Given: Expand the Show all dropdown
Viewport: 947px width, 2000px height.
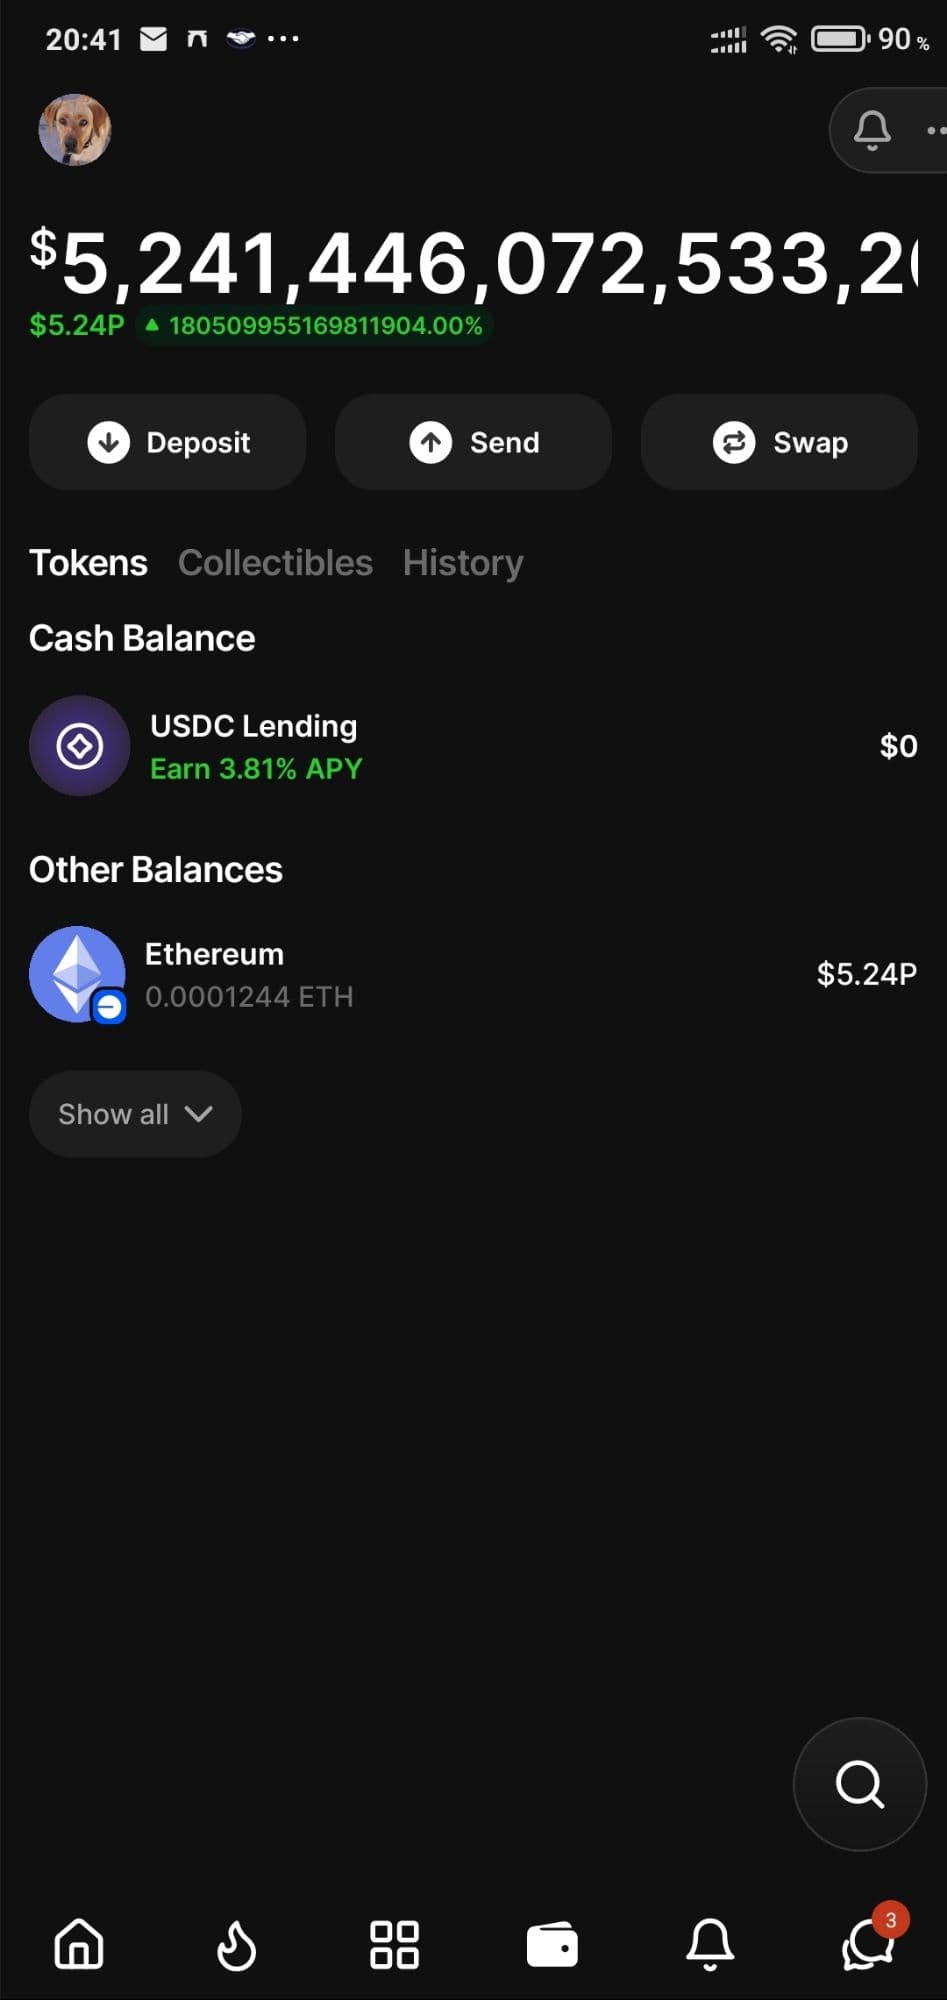Looking at the screenshot, I should click(135, 1114).
